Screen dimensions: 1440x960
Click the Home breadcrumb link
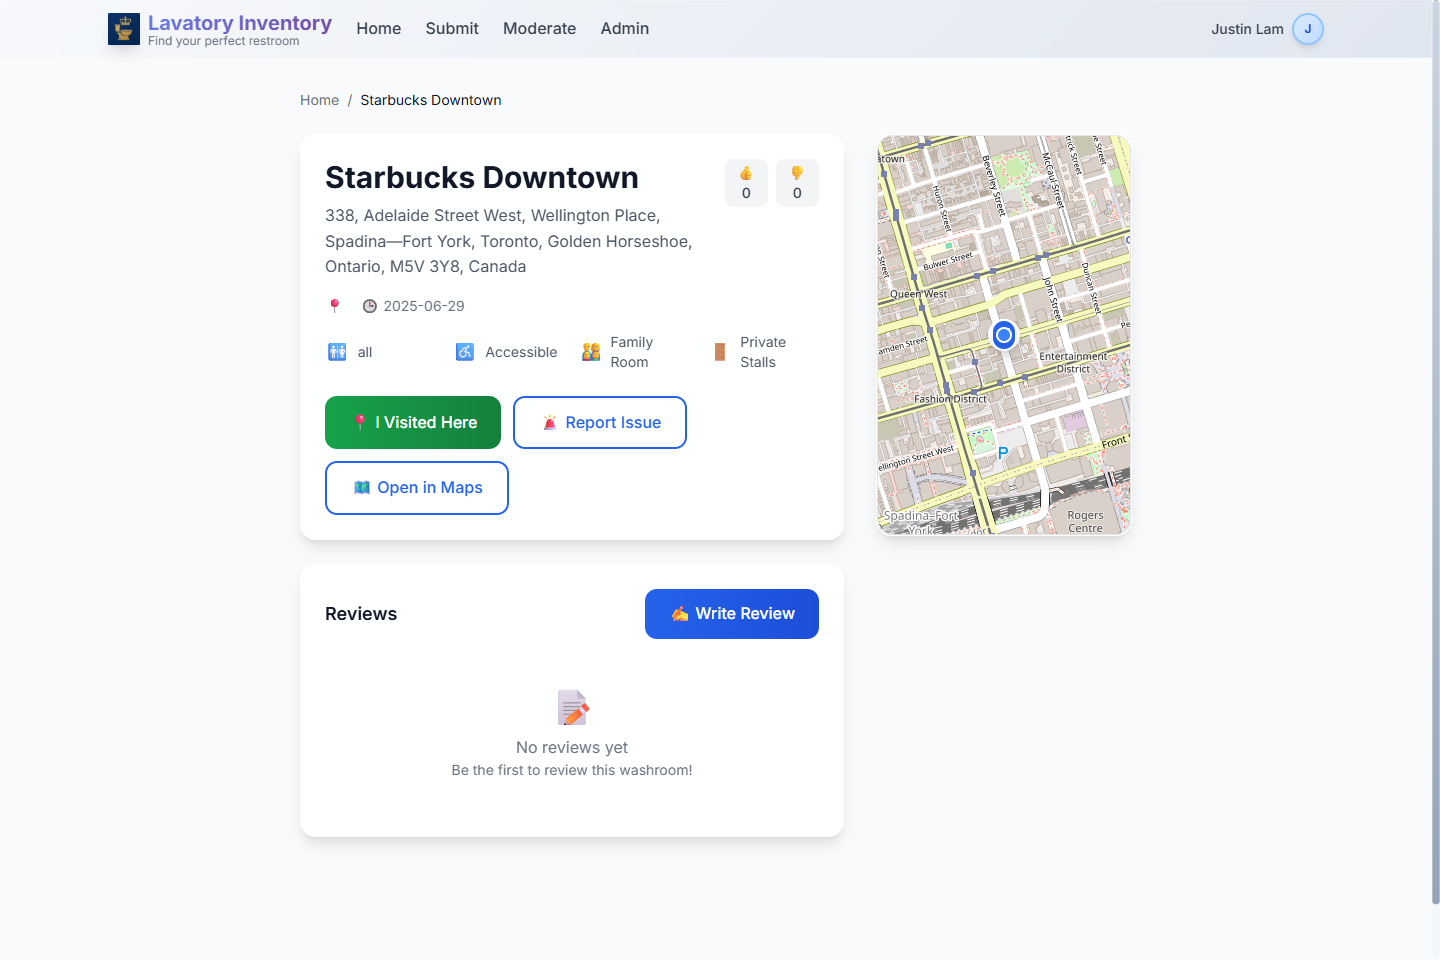(320, 100)
